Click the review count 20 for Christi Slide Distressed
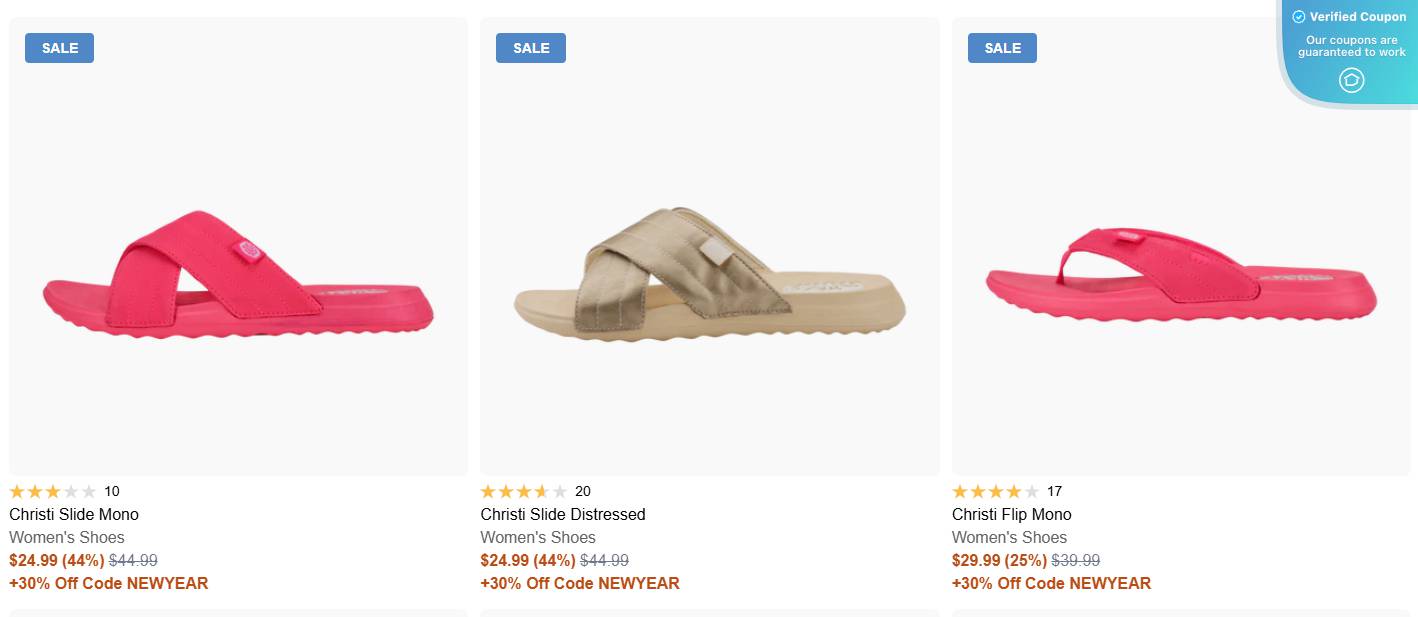The width and height of the screenshot is (1418, 617). (x=583, y=491)
